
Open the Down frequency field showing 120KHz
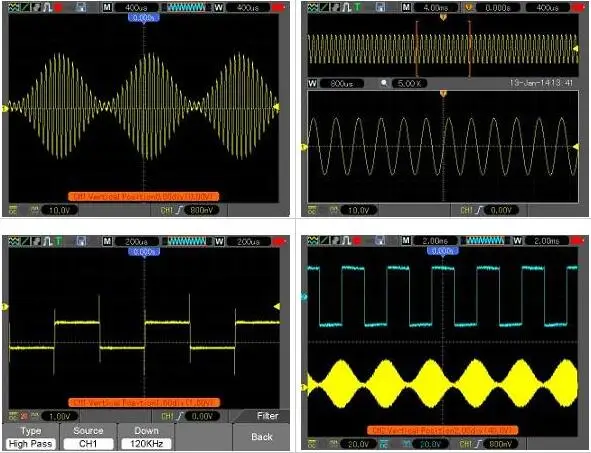pyautogui.click(x=146, y=444)
